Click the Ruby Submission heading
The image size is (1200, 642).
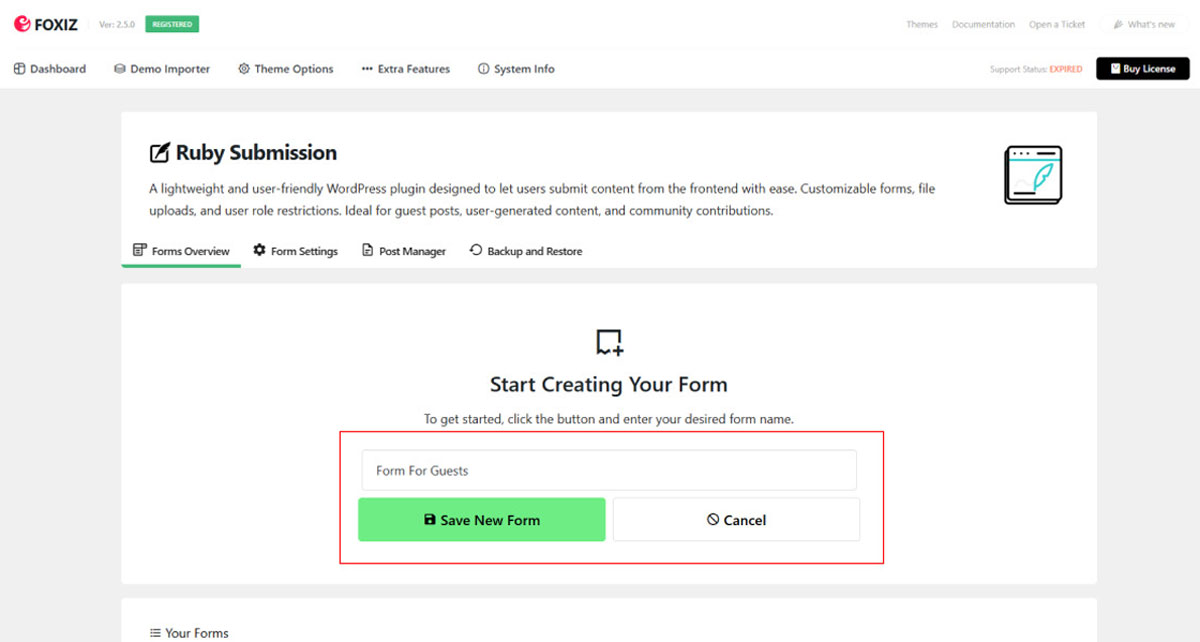pyautogui.click(x=243, y=153)
